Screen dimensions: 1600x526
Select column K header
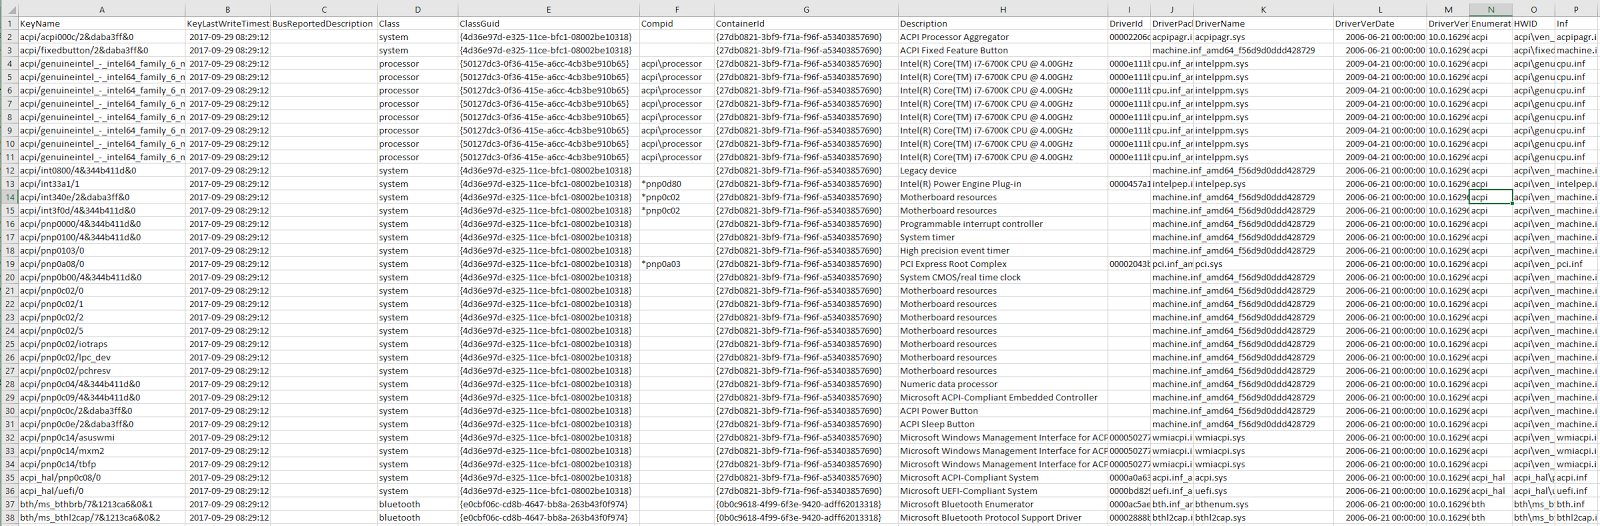1263,9
